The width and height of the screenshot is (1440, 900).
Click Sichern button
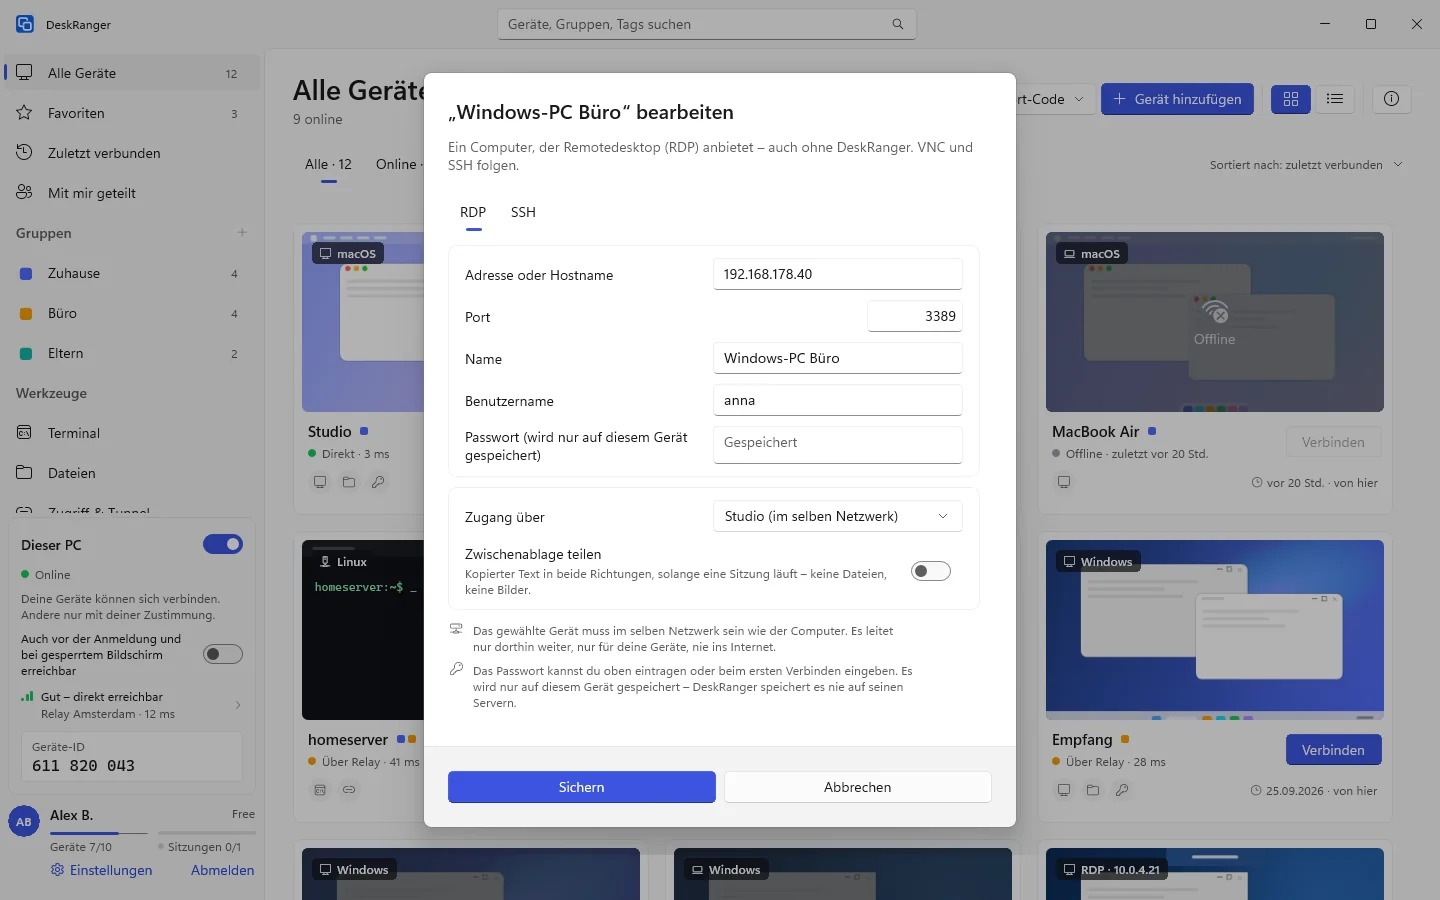click(x=582, y=787)
